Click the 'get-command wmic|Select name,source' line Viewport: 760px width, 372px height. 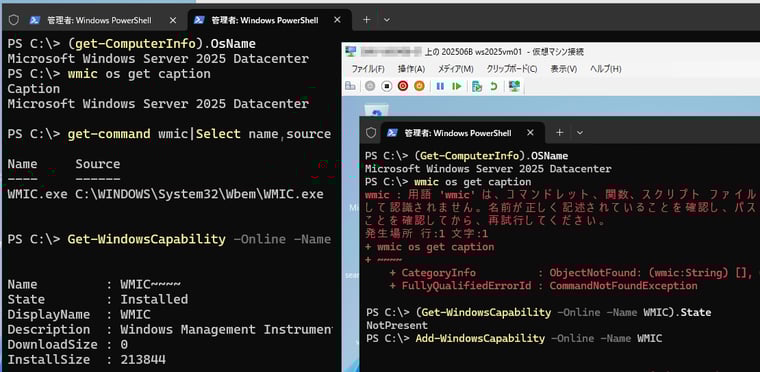tap(199, 134)
